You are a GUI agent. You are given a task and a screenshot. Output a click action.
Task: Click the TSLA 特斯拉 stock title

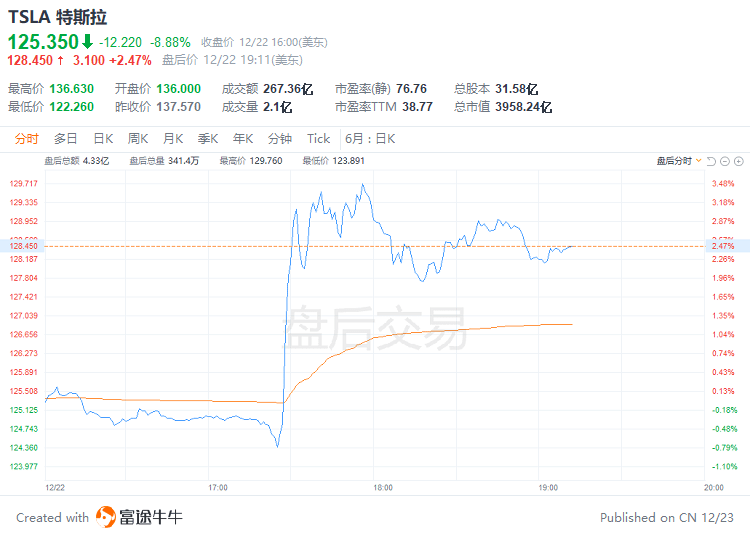[58, 18]
